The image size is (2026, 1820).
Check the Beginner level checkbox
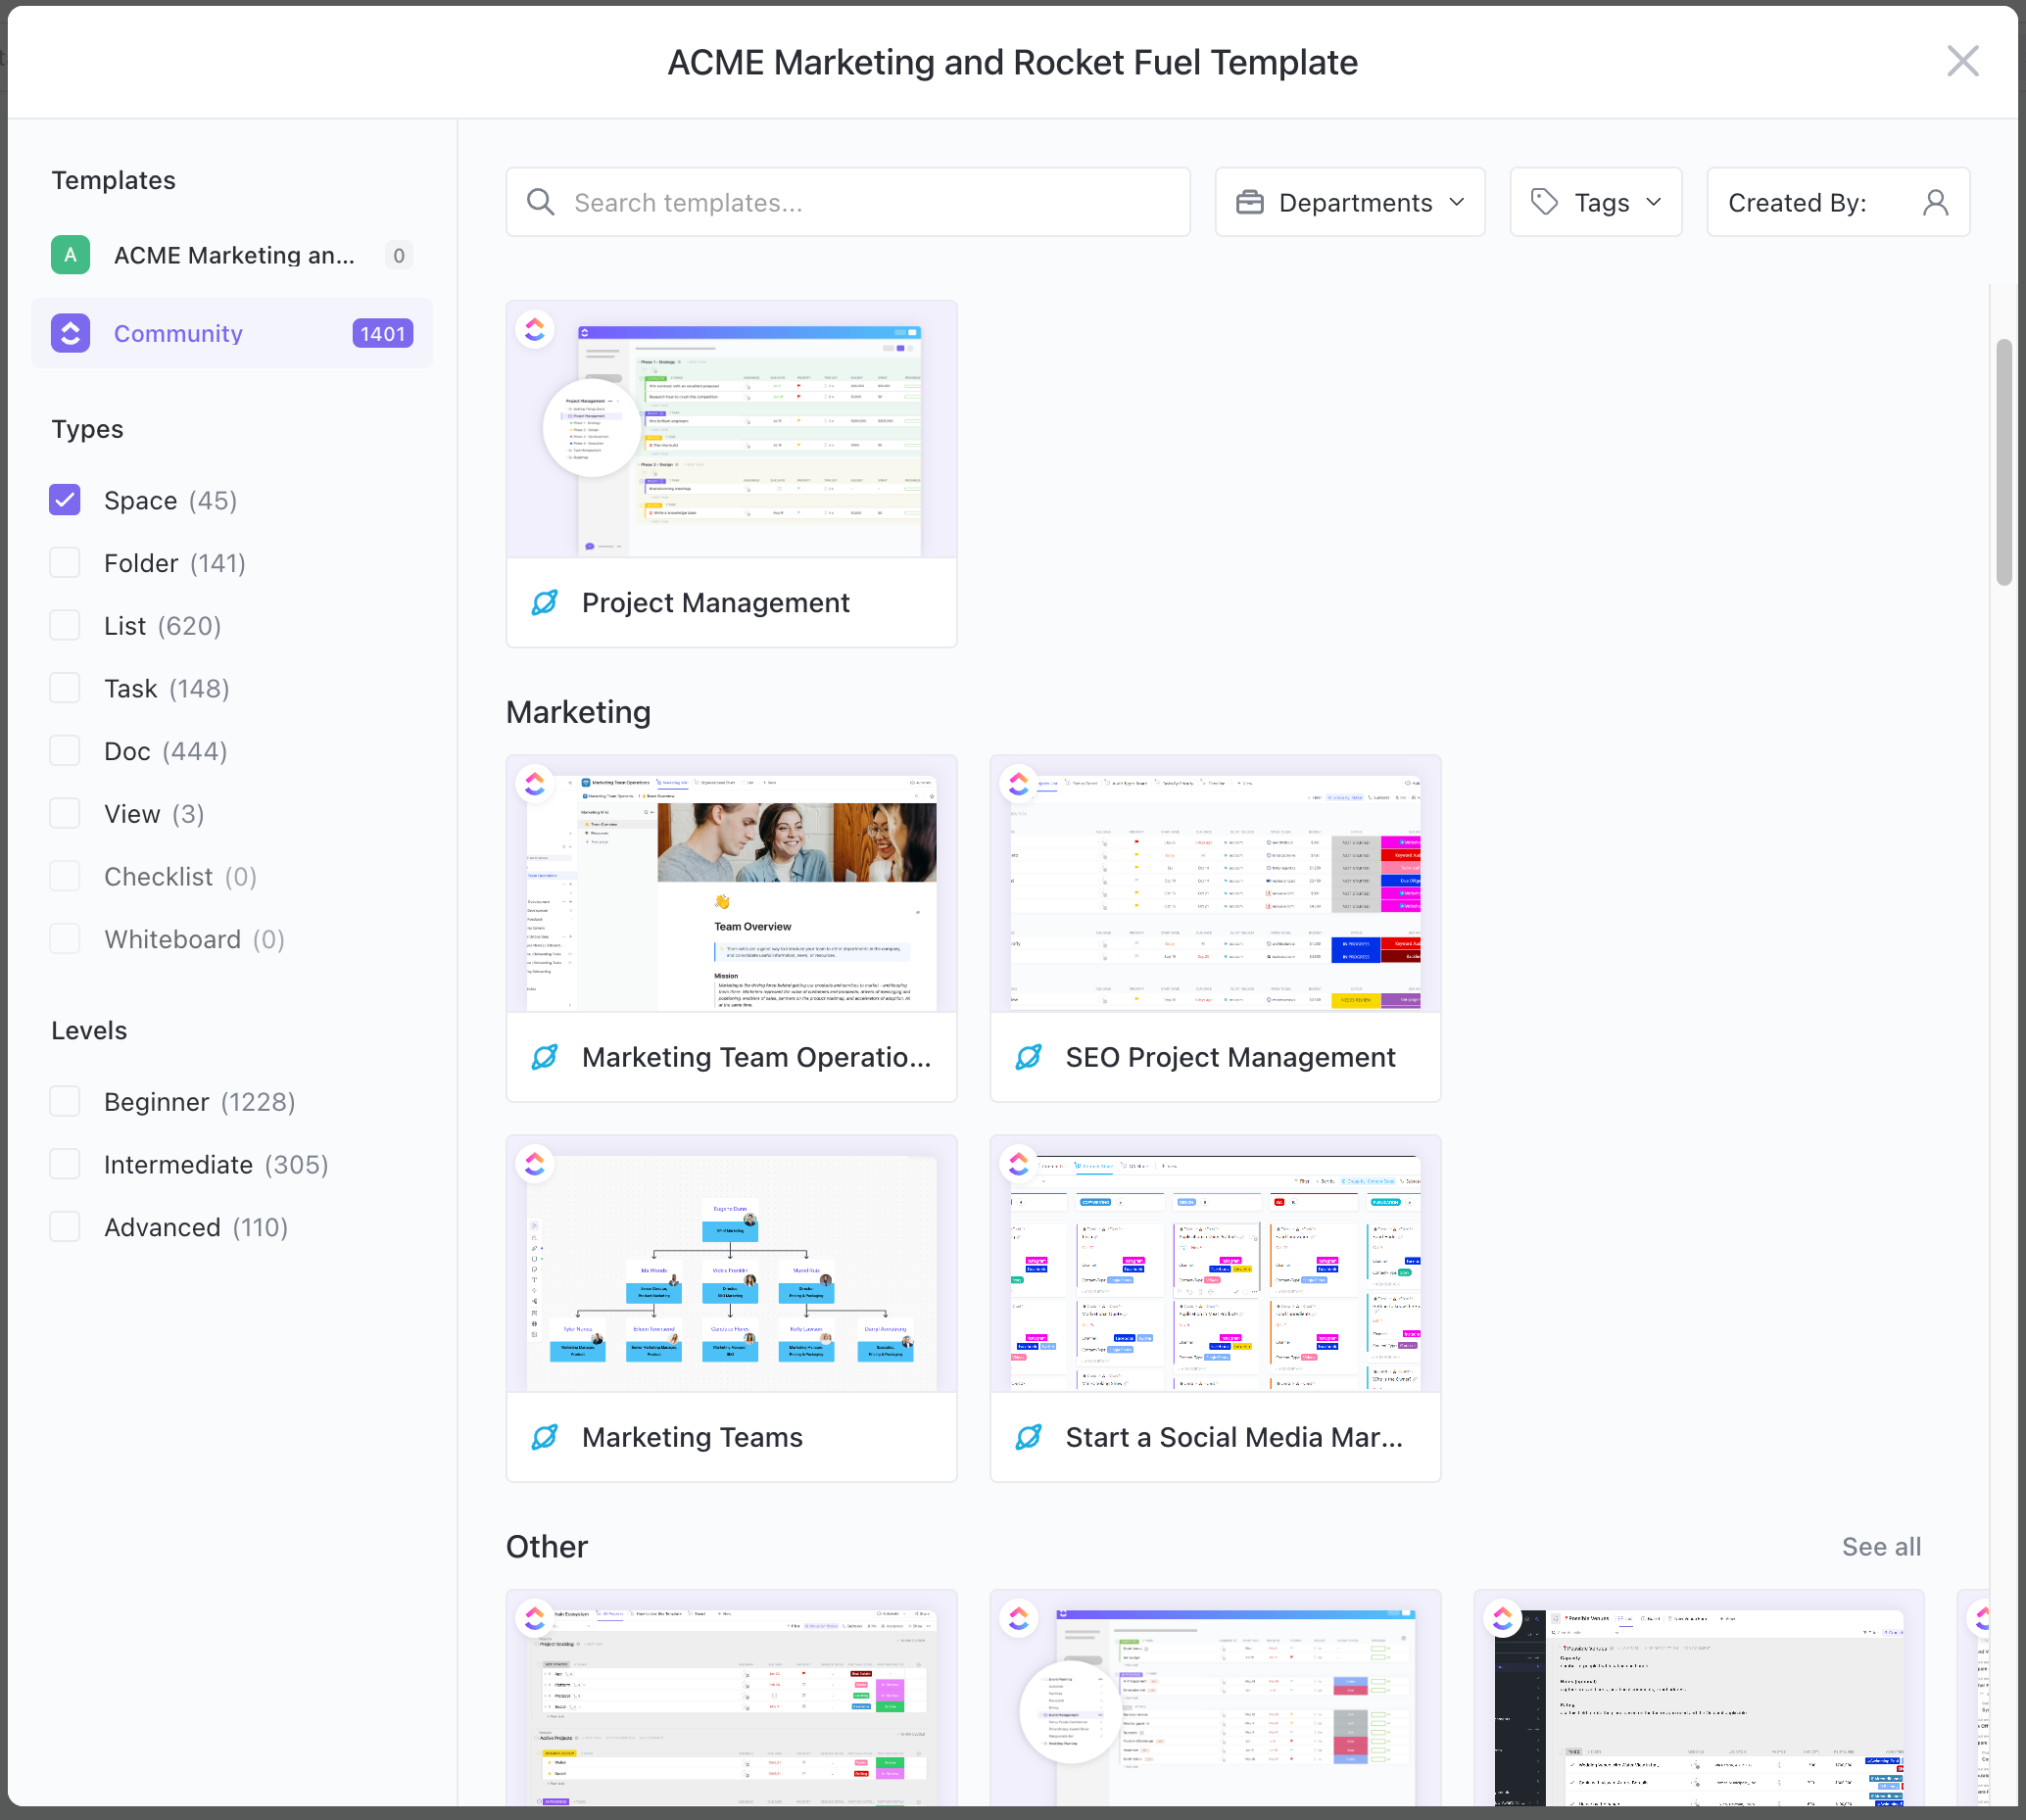click(65, 1102)
